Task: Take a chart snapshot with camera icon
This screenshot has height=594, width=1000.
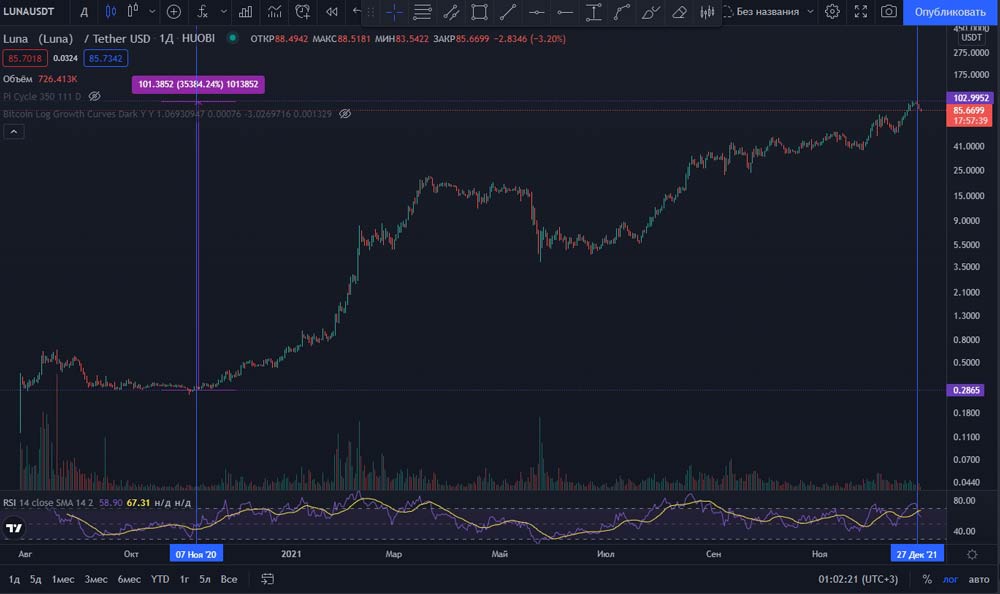Action: (889, 12)
